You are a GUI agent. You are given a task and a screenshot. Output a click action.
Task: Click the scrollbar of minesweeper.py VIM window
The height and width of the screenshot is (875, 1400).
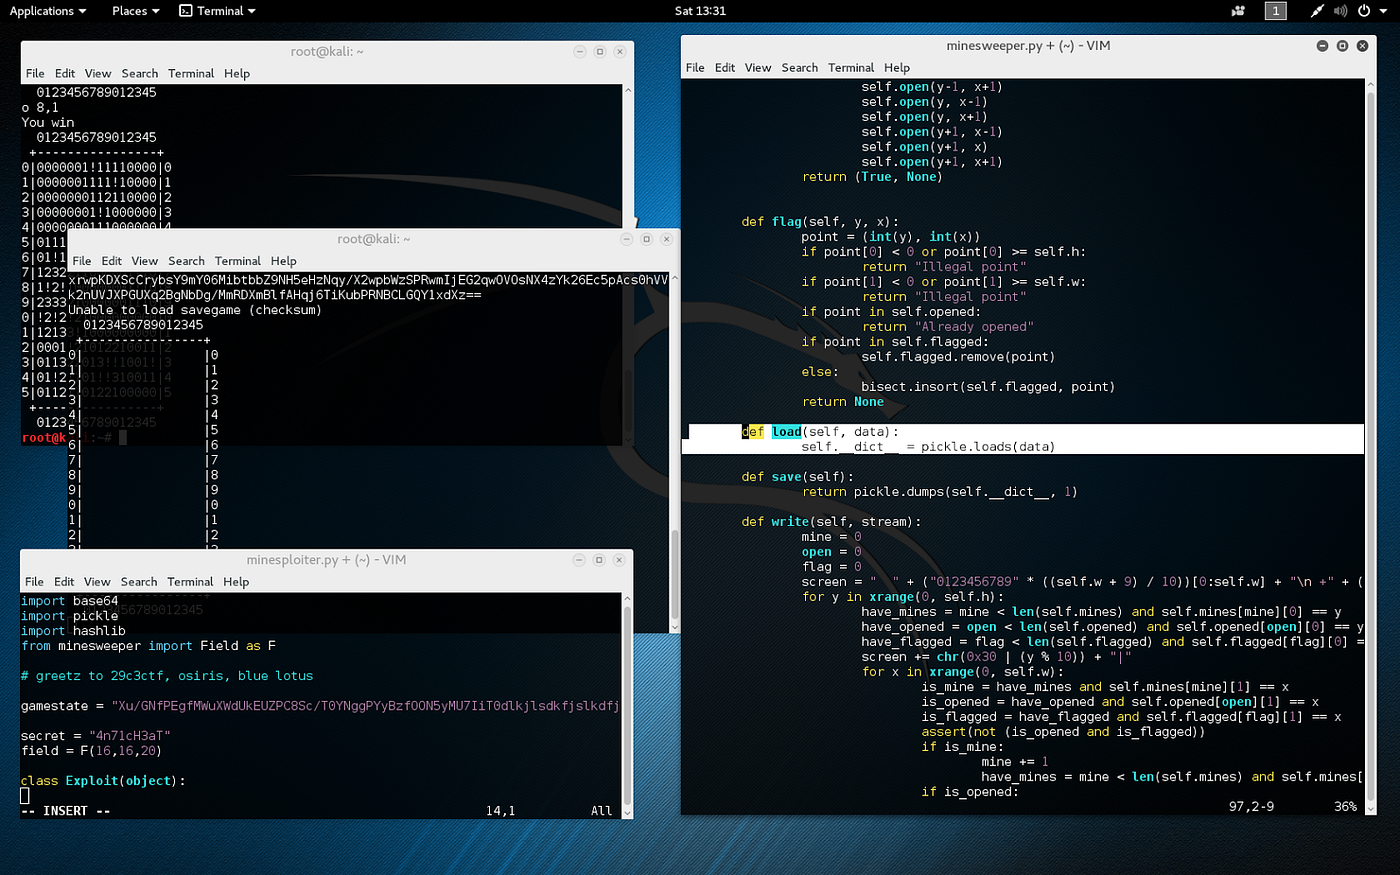1371,446
